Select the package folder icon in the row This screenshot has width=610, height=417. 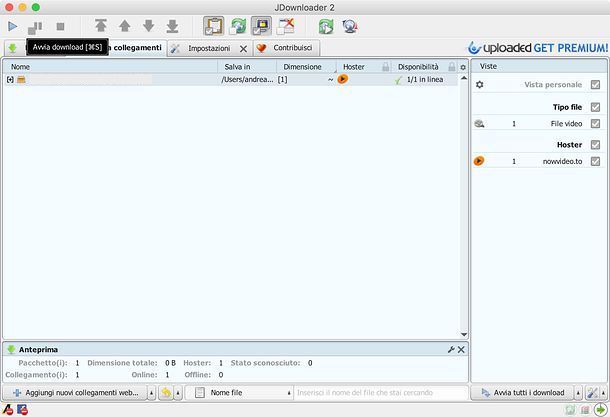[21, 79]
